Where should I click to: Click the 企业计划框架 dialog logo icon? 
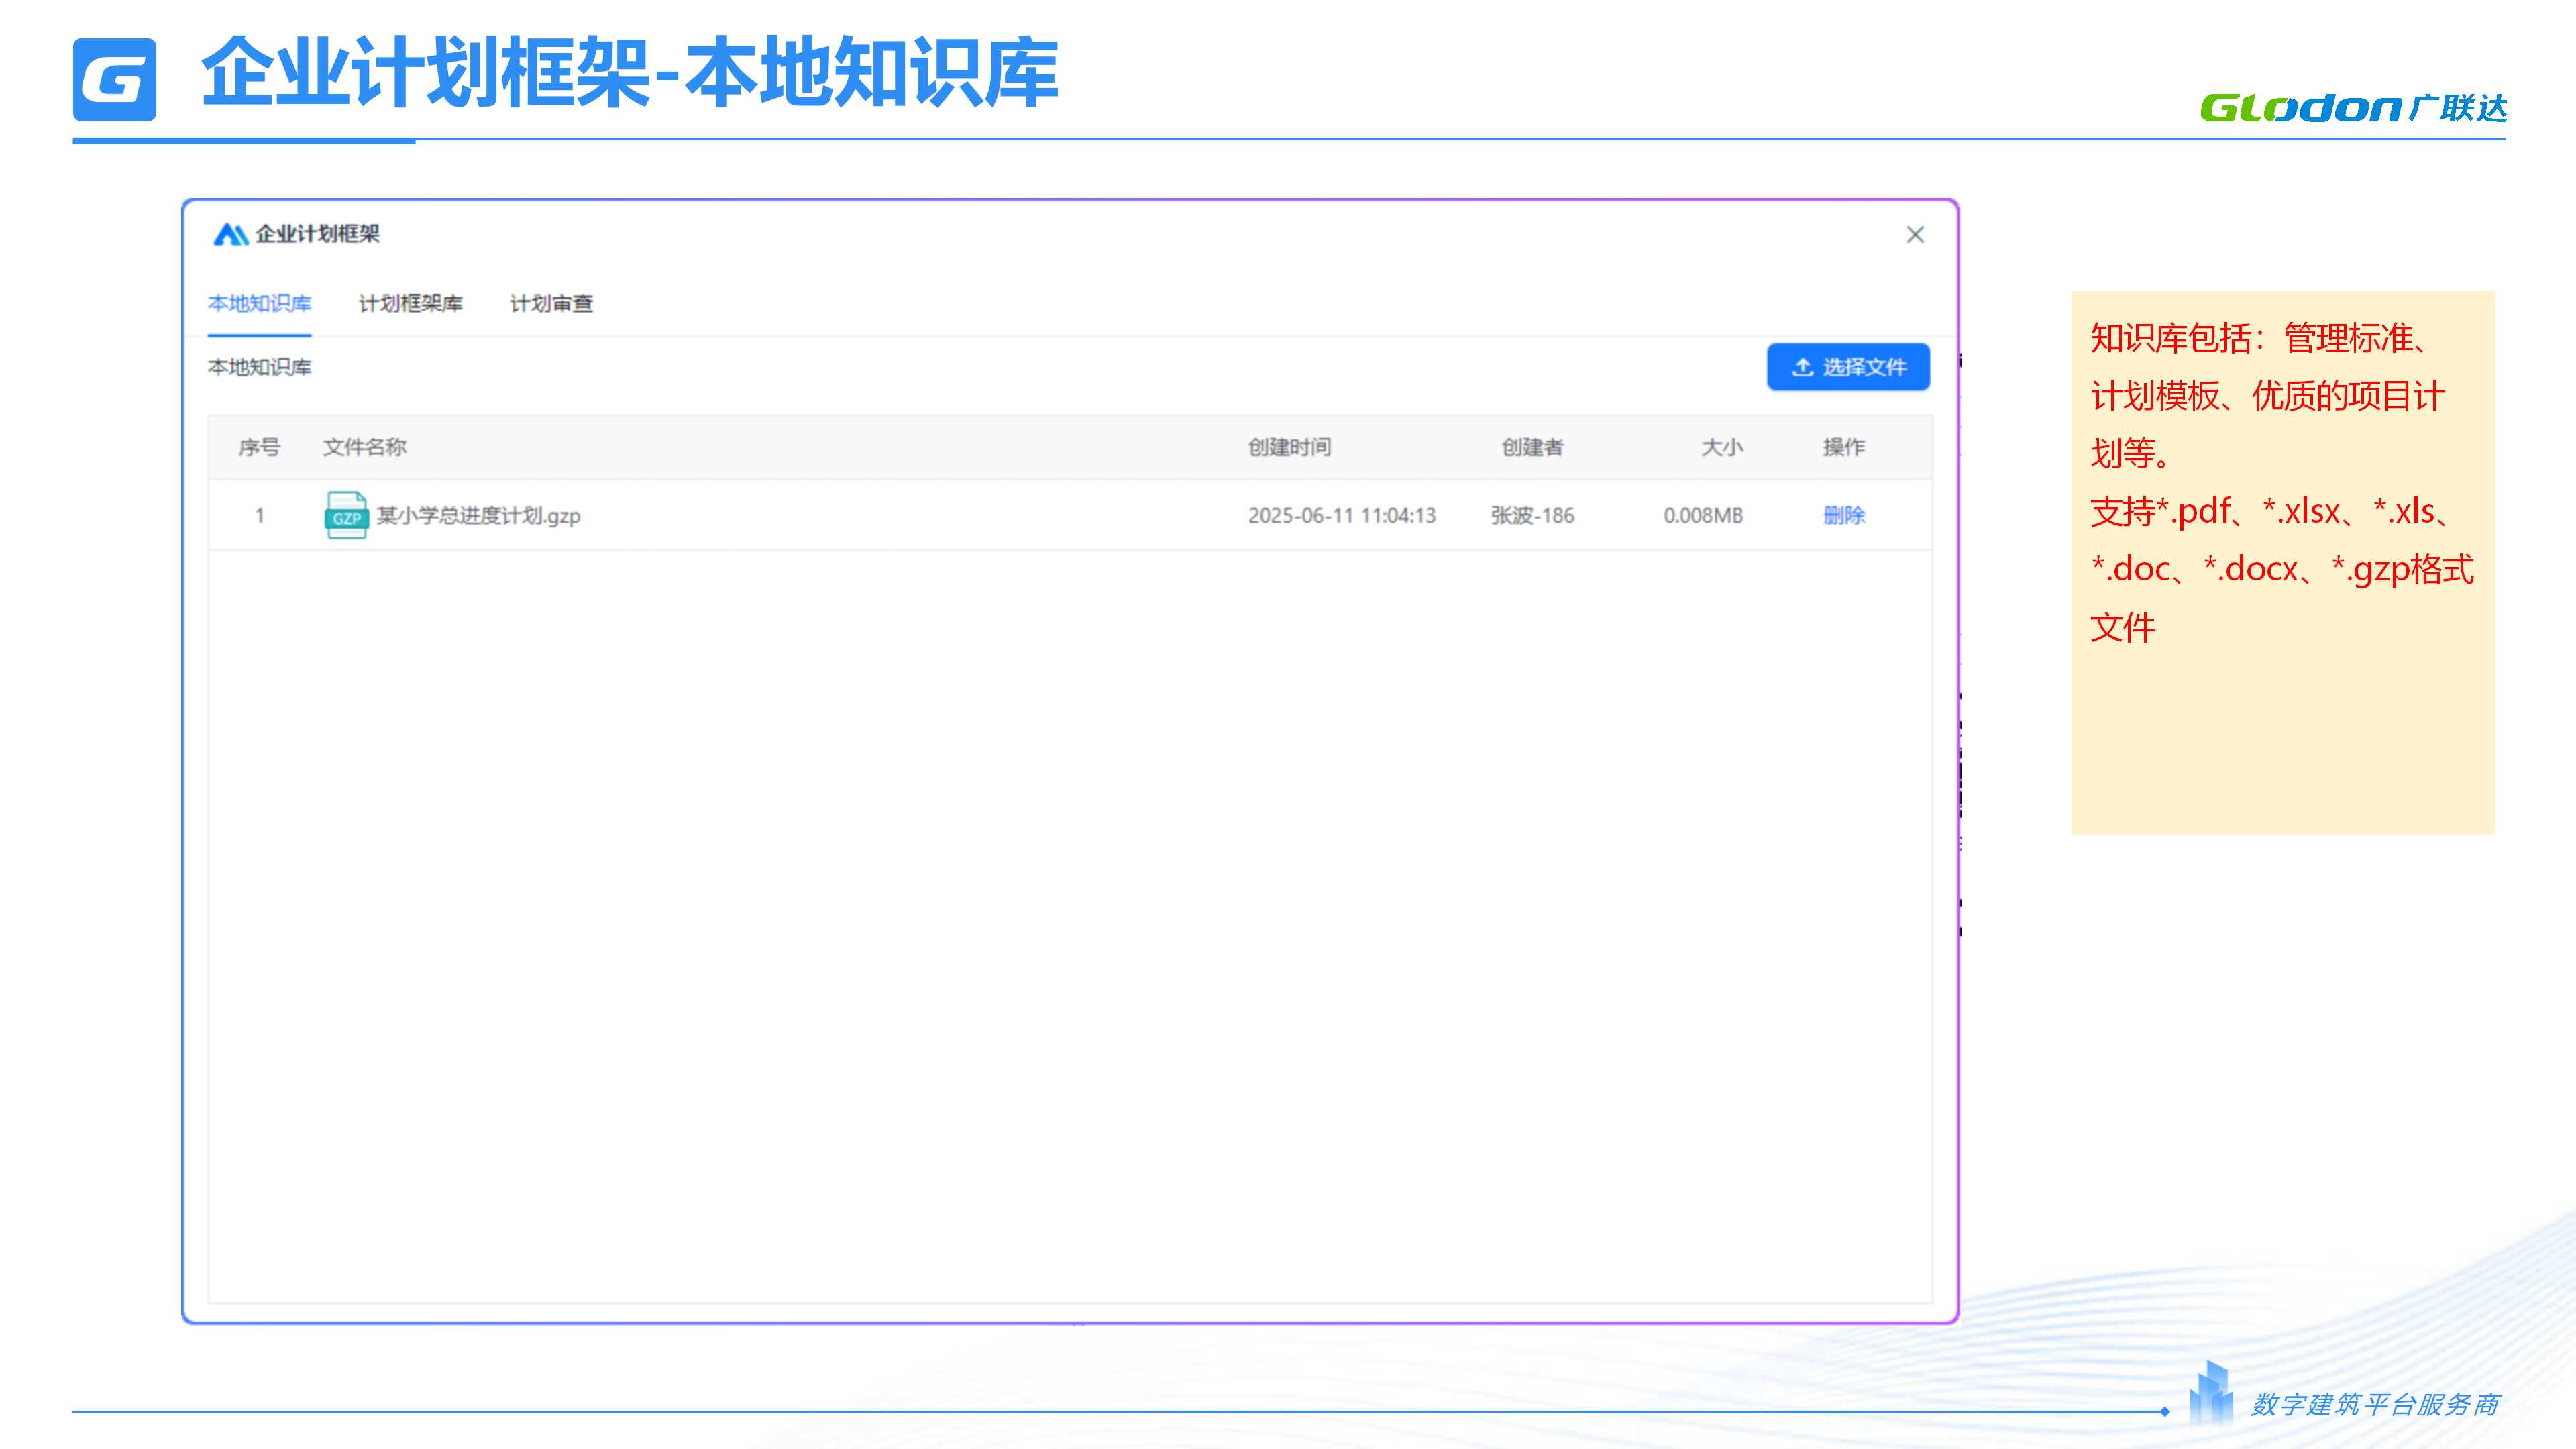click(x=230, y=234)
